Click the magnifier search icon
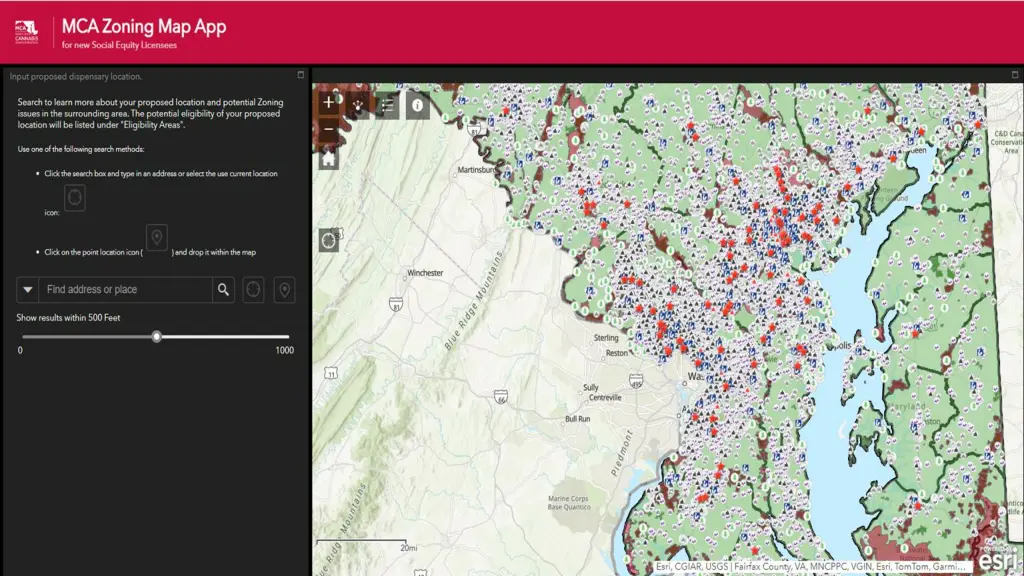The image size is (1024, 576). pos(223,289)
